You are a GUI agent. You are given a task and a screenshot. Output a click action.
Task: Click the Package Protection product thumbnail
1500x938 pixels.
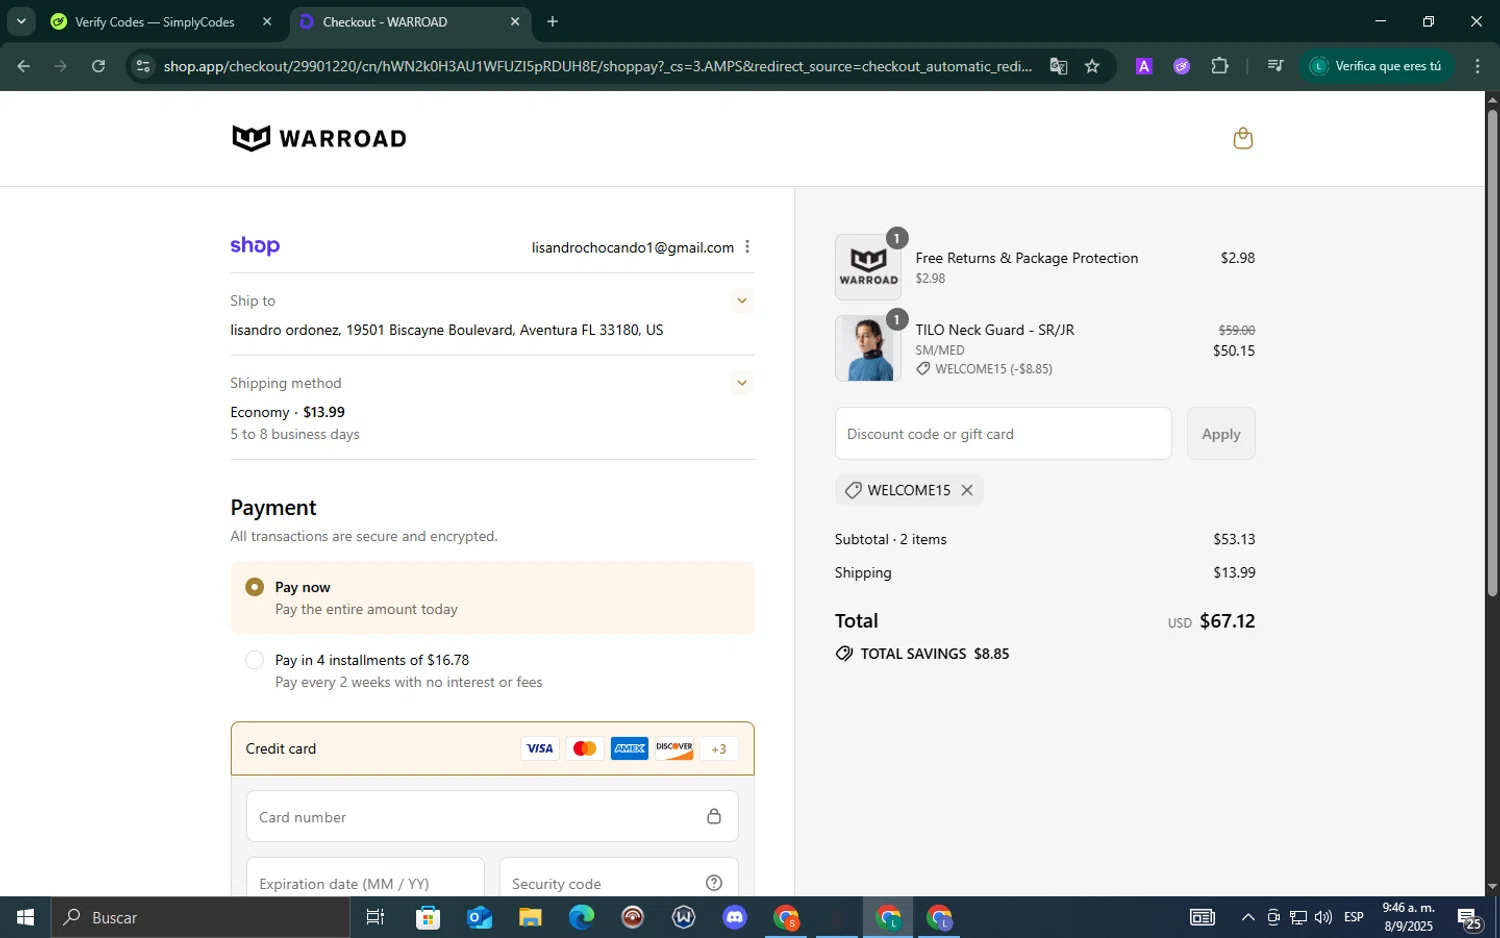(868, 267)
